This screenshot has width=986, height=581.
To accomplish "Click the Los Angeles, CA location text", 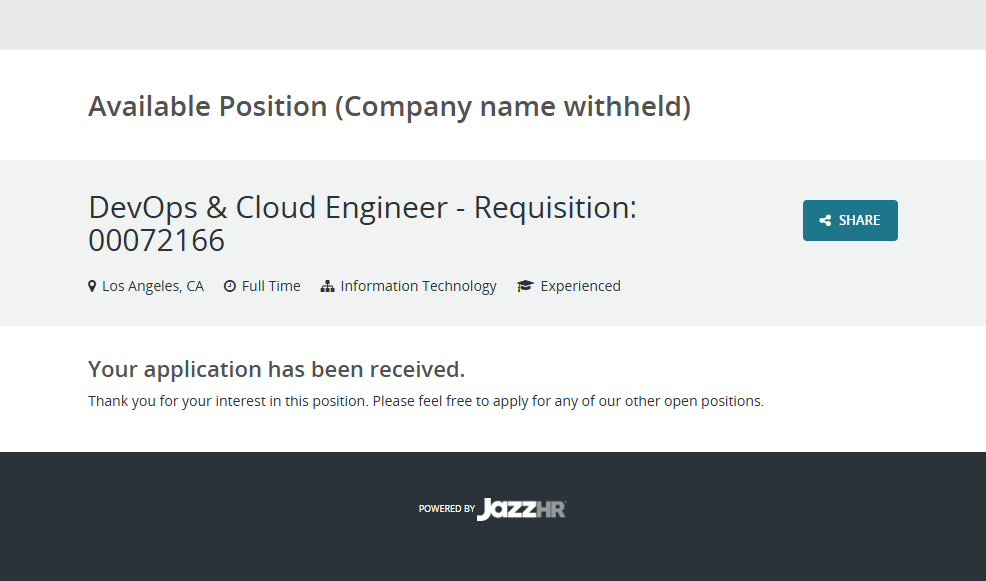I will [153, 286].
